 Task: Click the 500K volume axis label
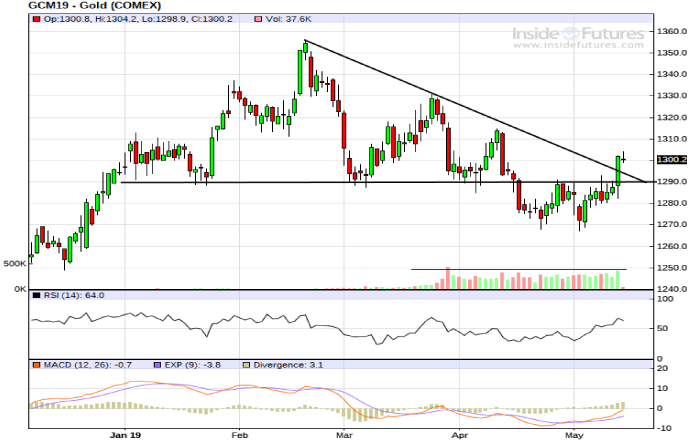click(x=14, y=264)
